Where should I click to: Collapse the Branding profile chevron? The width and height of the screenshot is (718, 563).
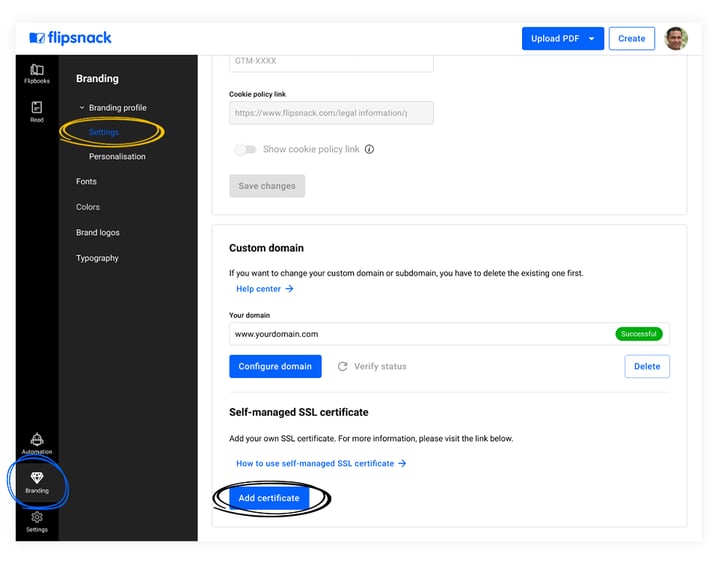[82, 108]
